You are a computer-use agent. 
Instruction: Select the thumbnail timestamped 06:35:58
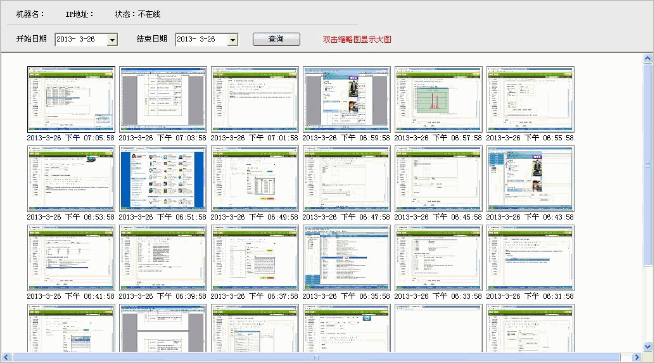347,258
